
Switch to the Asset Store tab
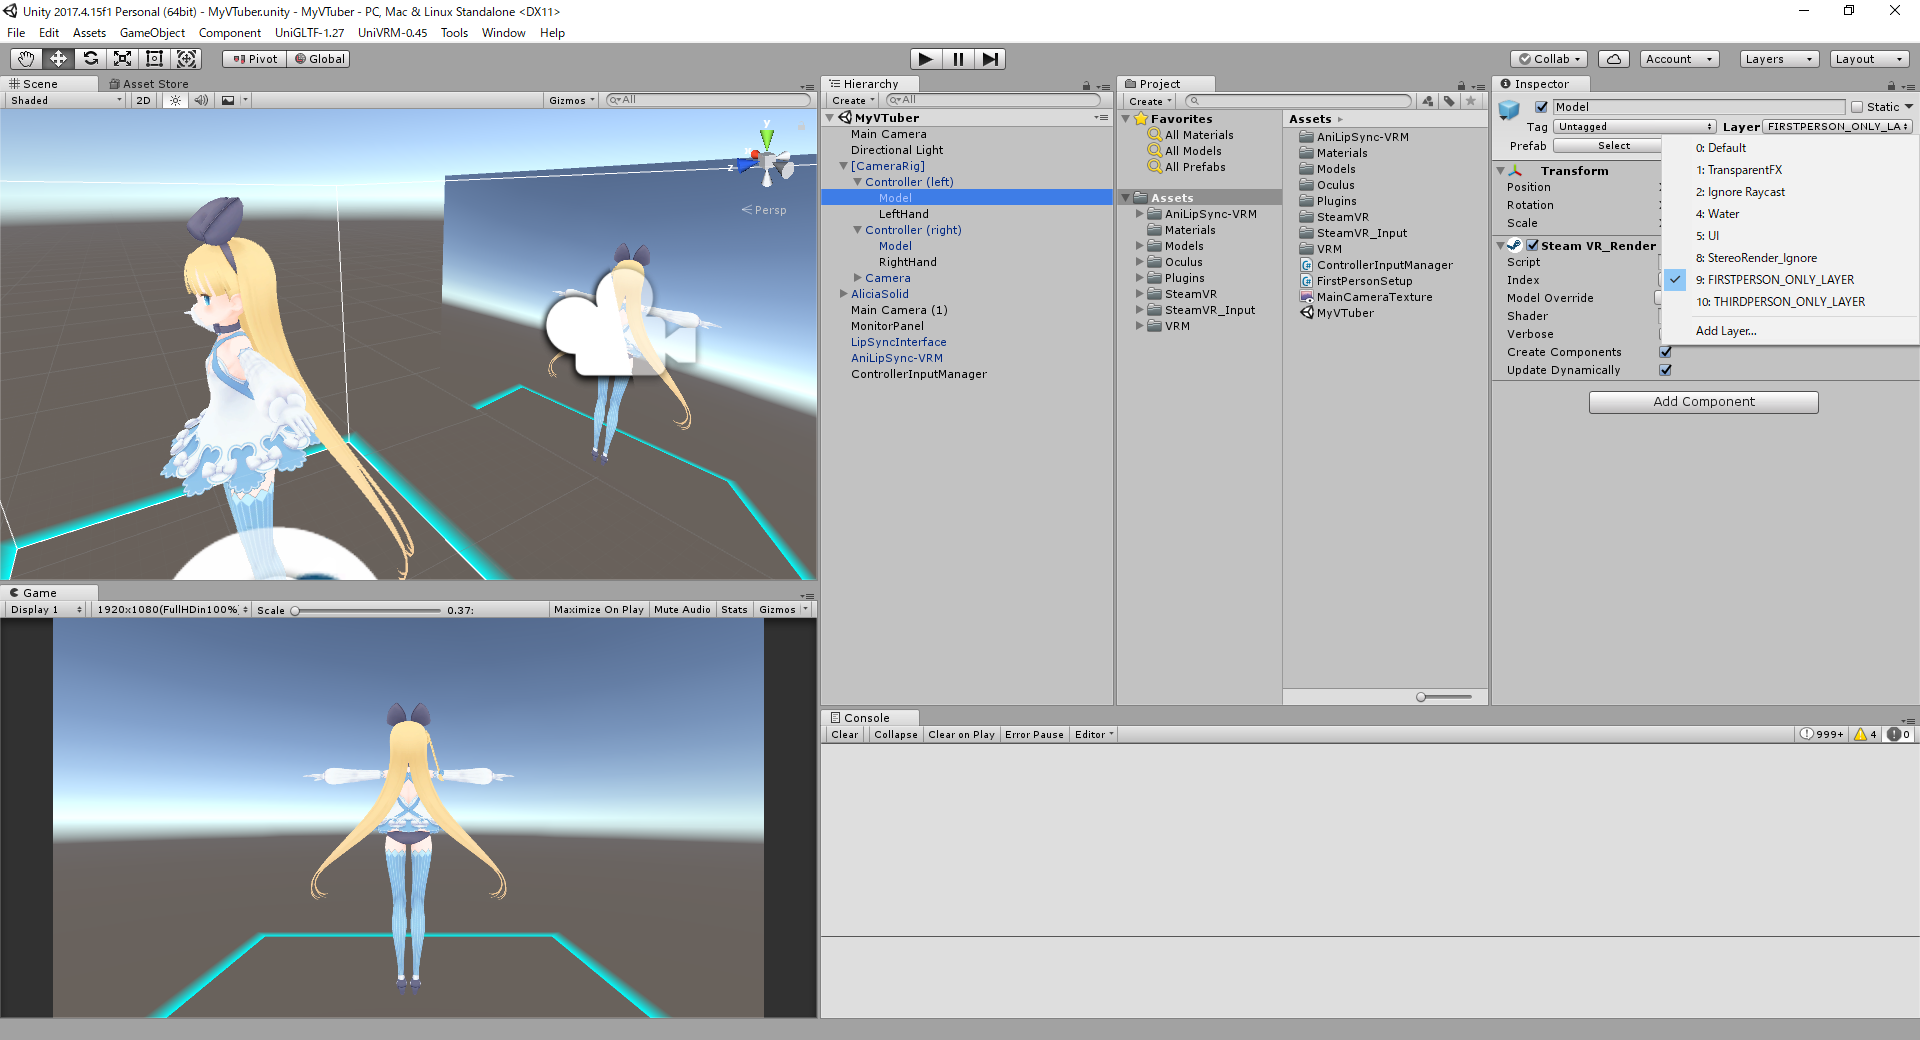pyautogui.click(x=148, y=84)
